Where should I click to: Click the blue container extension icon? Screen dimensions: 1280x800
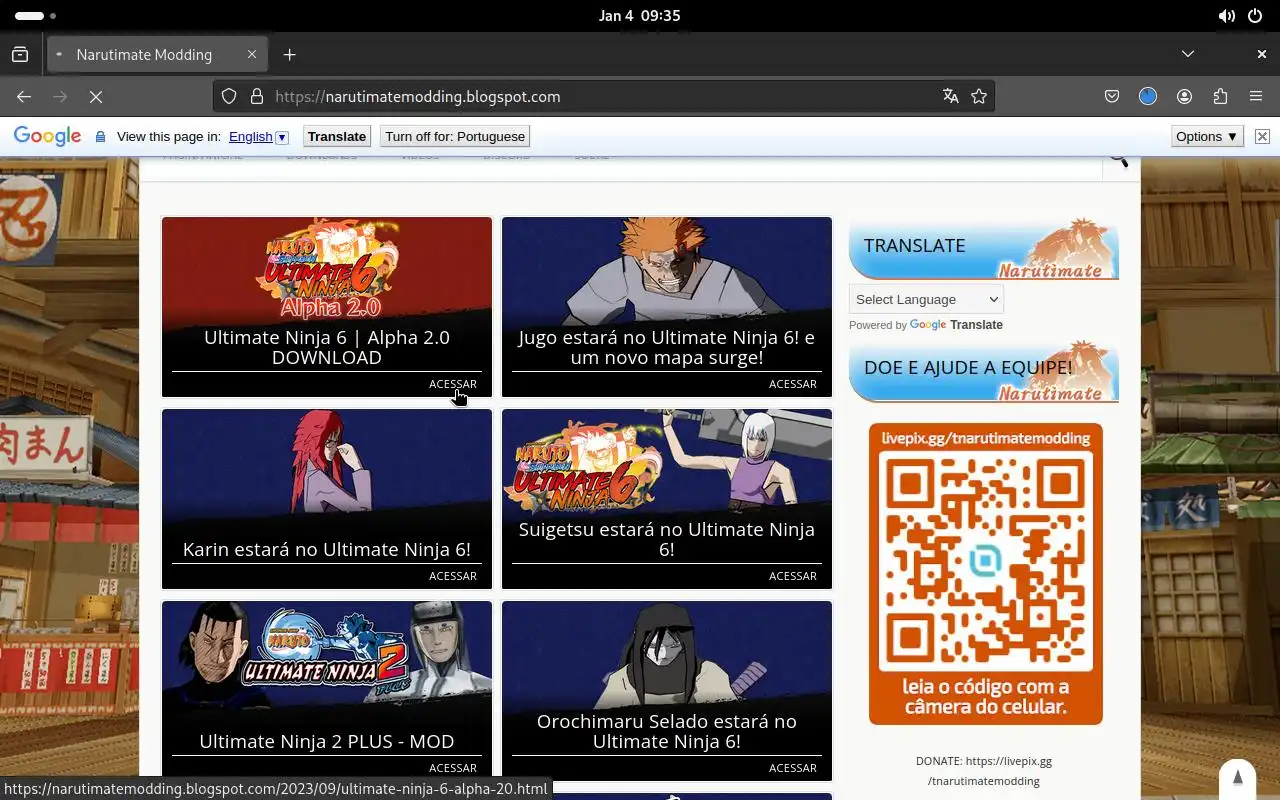[x=1148, y=96]
